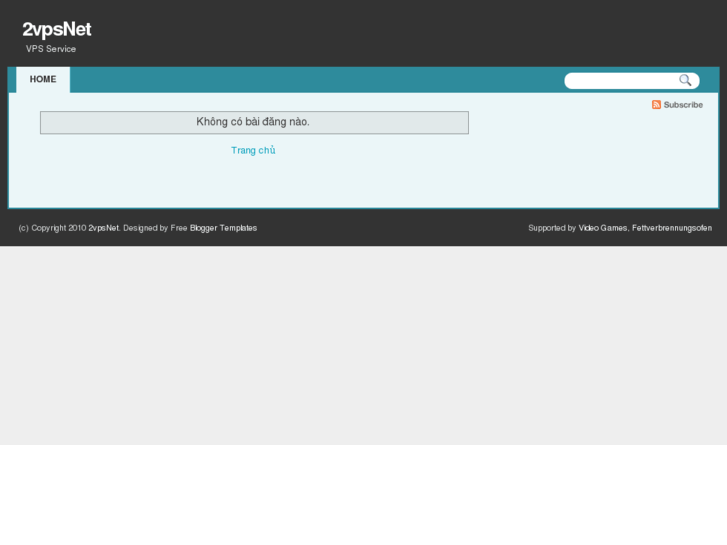Open the Blogger Templates footer link

point(223,228)
